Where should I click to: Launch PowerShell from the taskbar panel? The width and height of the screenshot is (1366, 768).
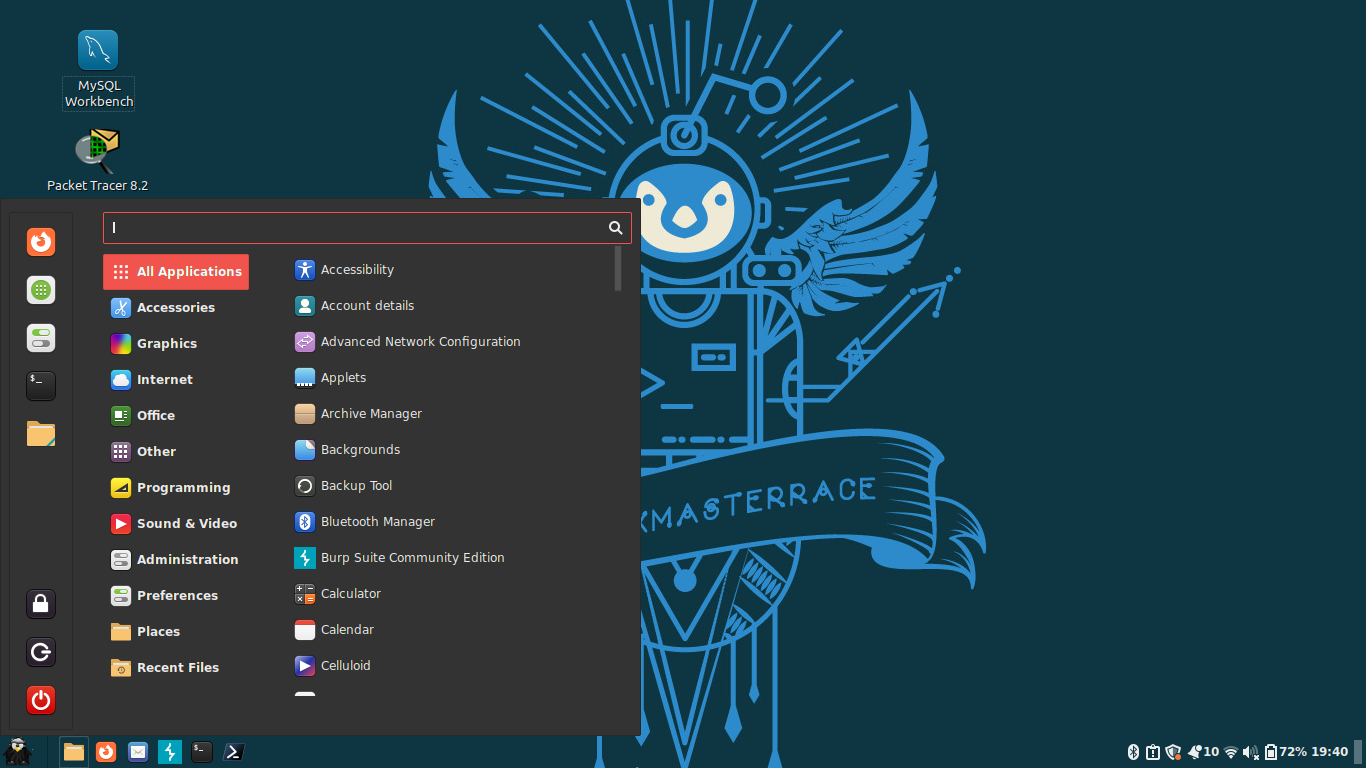234,752
